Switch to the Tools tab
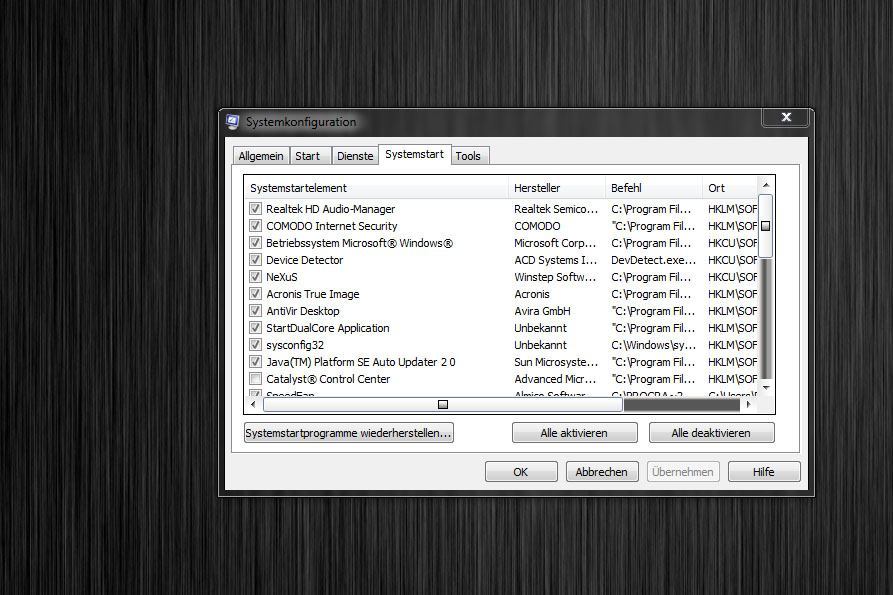This screenshot has width=893, height=595. click(x=469, y=156)
